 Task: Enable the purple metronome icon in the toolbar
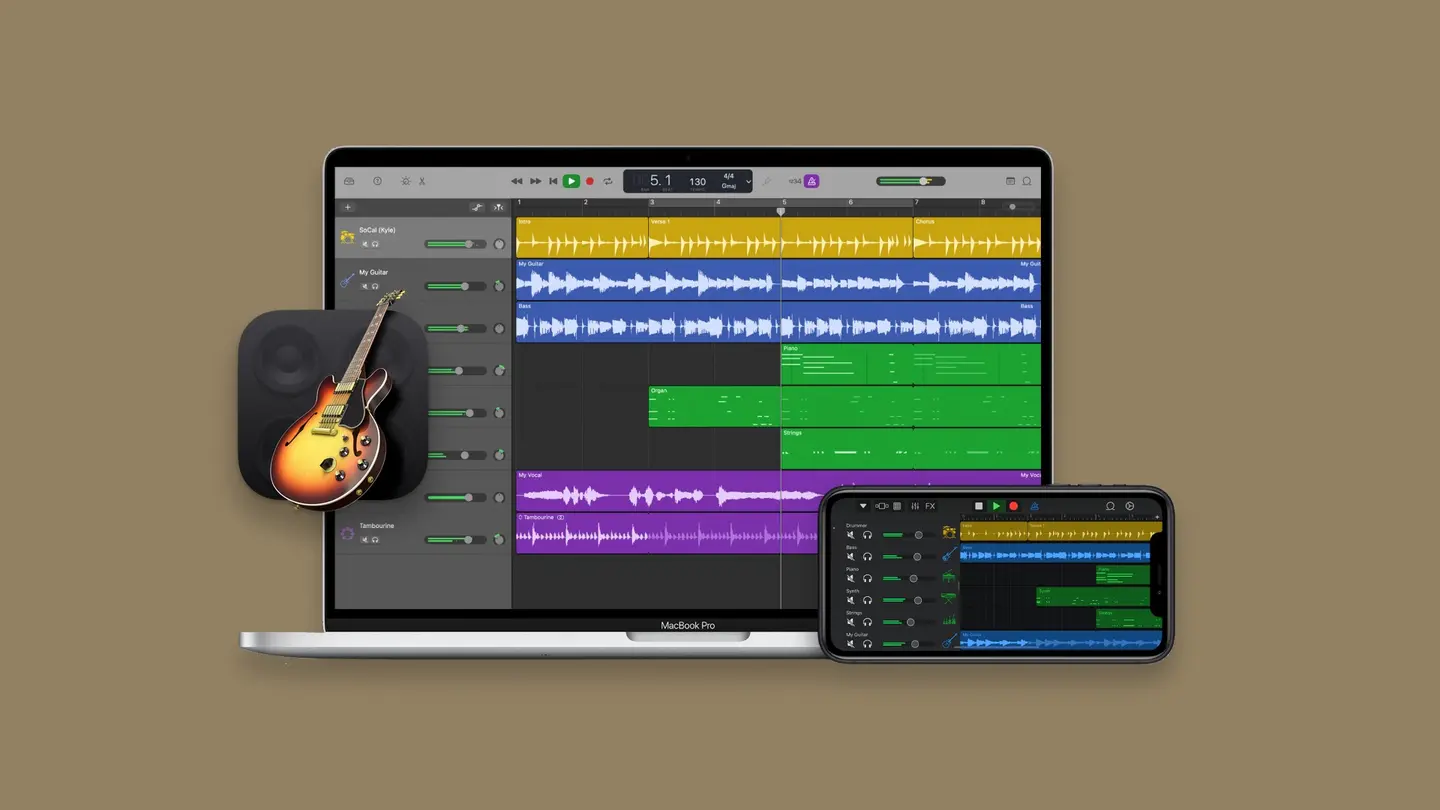coord(812,181)
